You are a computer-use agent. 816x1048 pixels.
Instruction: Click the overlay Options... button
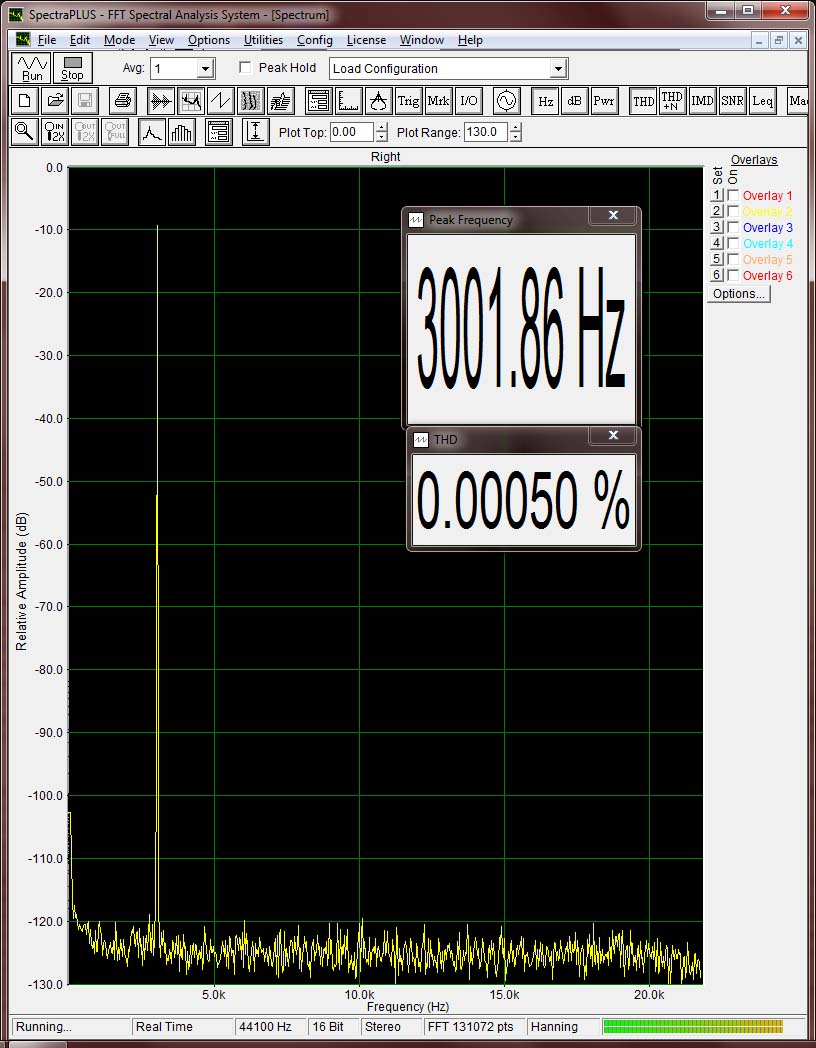pos(739,294)
